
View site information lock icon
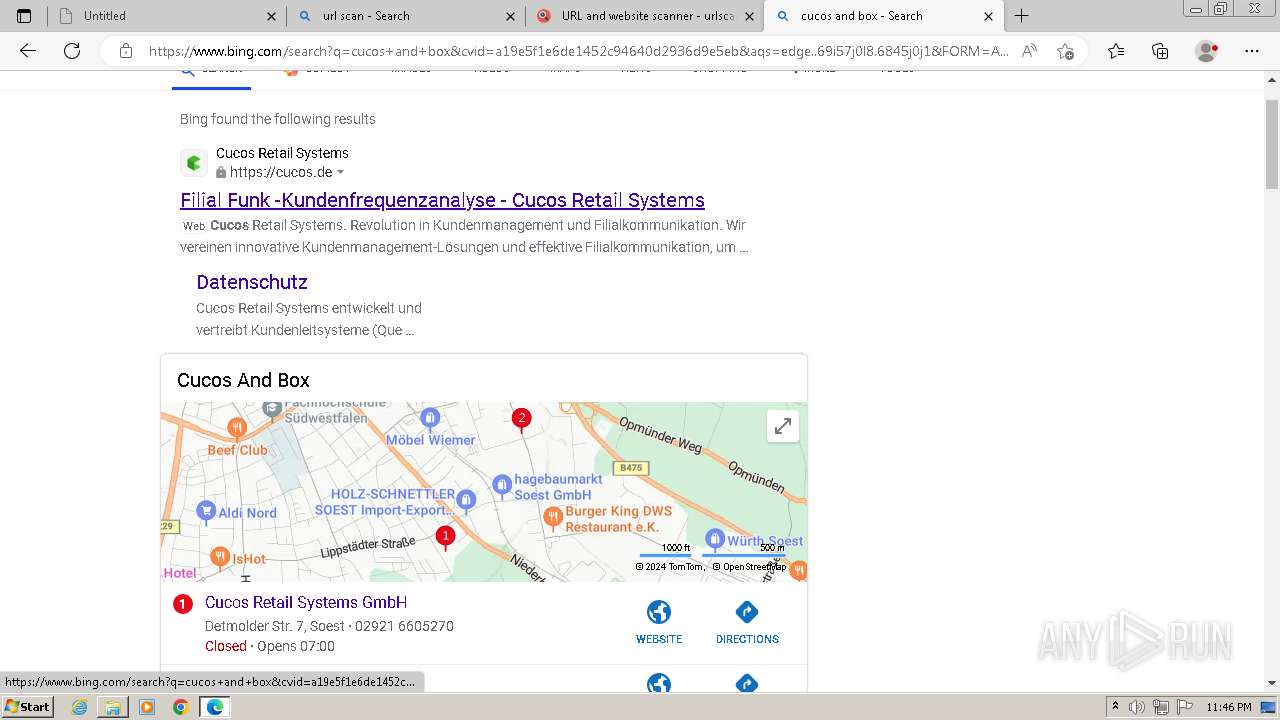click(125, 51)
